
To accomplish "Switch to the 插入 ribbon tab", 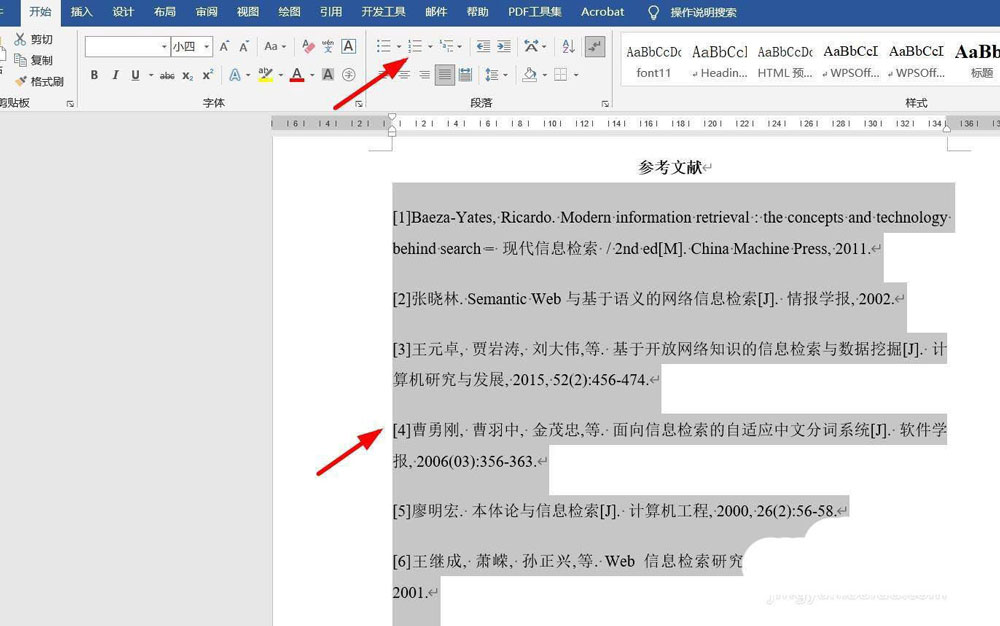I will (81, 12).
